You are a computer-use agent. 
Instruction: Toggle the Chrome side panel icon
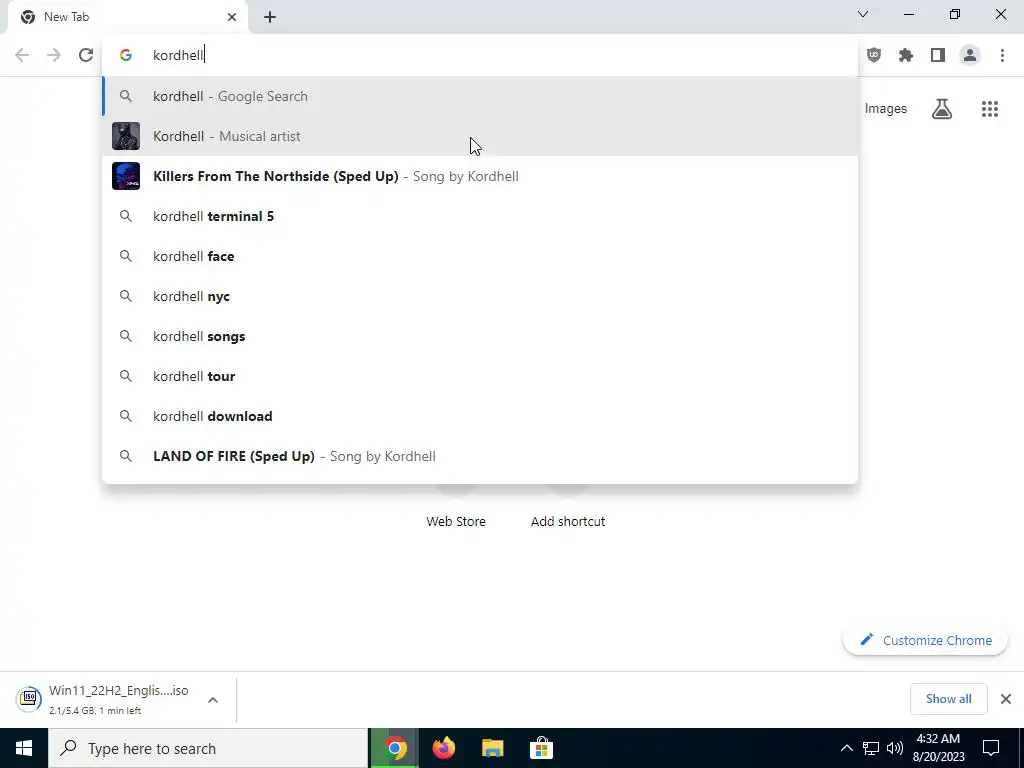[938, 55]
